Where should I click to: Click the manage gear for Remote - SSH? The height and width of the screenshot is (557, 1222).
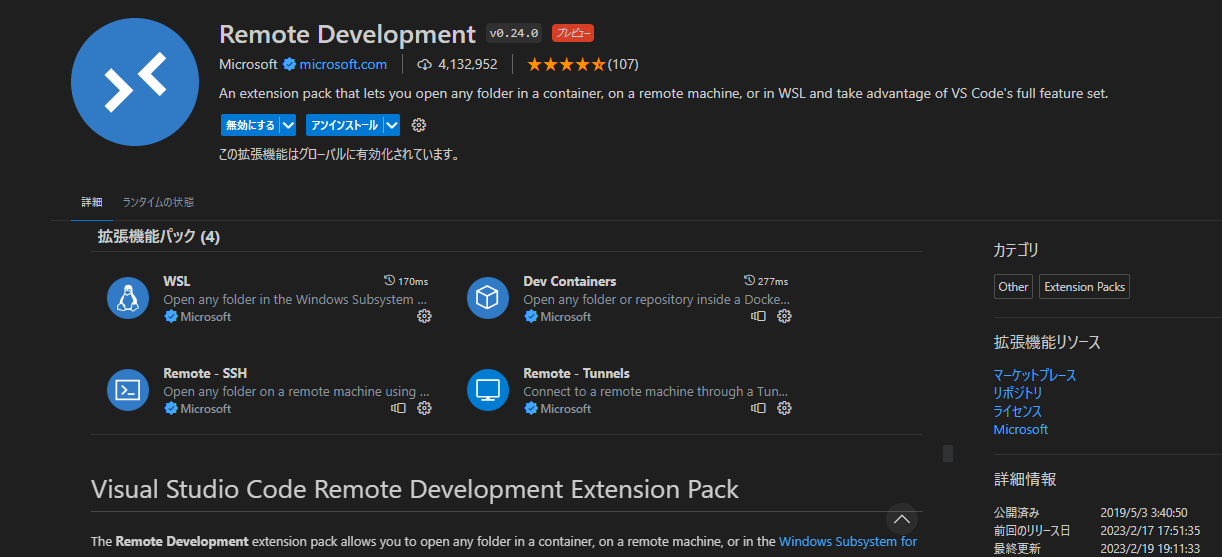click(x=424, y=408)
